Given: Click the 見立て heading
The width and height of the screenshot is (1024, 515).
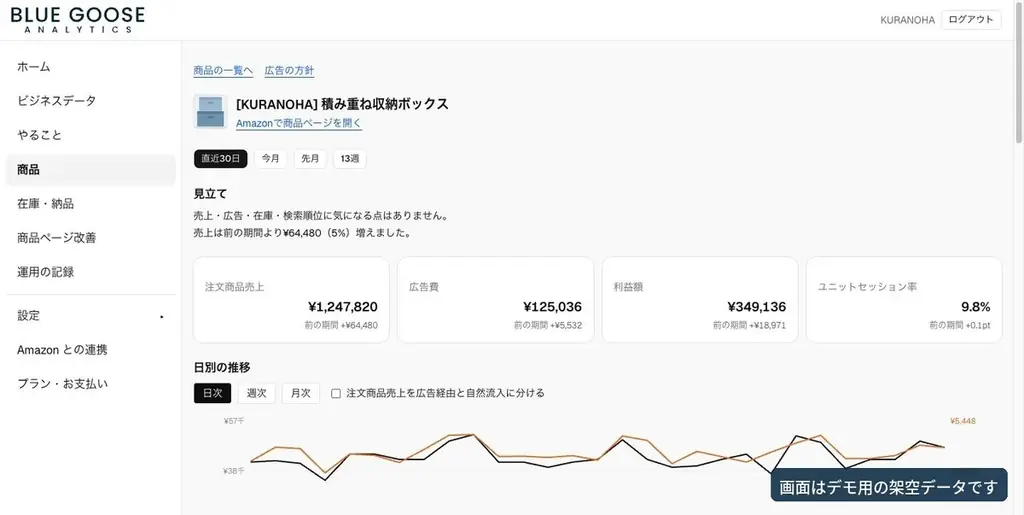Looking at the screenshot, I should pos(210,194).
